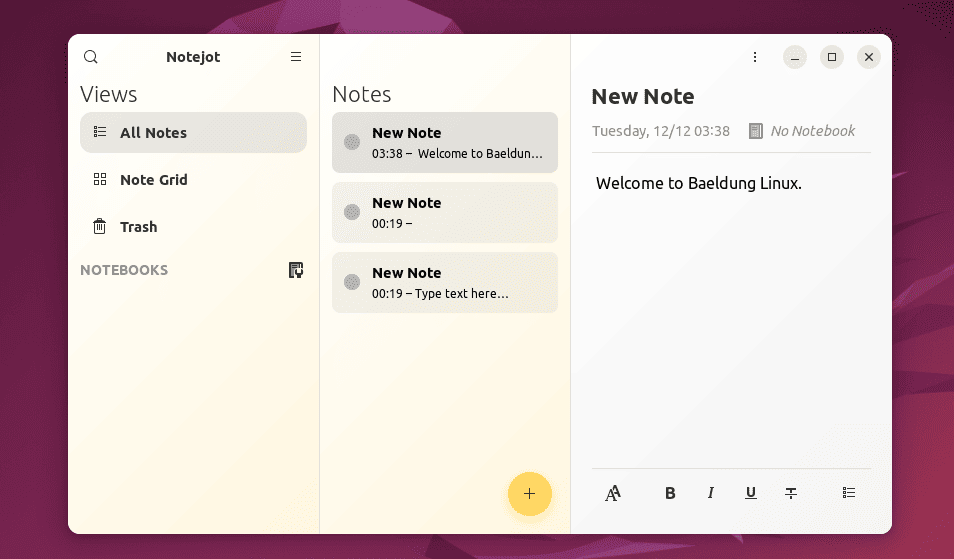
Task: Maximize the Notejot window
Action: (x=832, y=57)
